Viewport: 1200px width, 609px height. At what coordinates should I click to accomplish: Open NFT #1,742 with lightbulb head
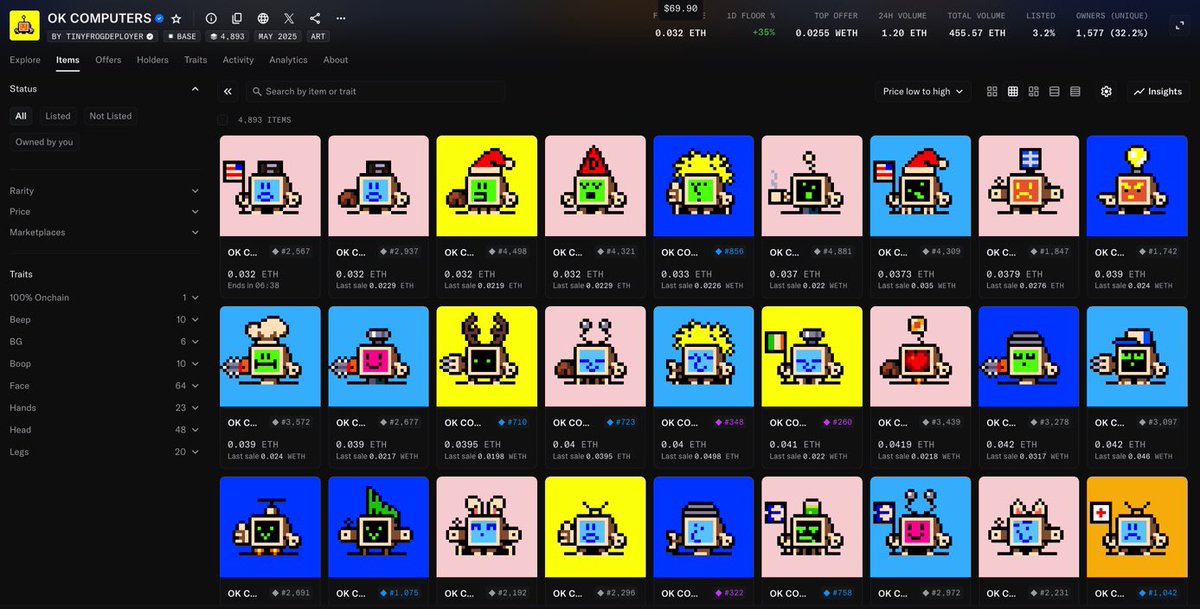1137,186
